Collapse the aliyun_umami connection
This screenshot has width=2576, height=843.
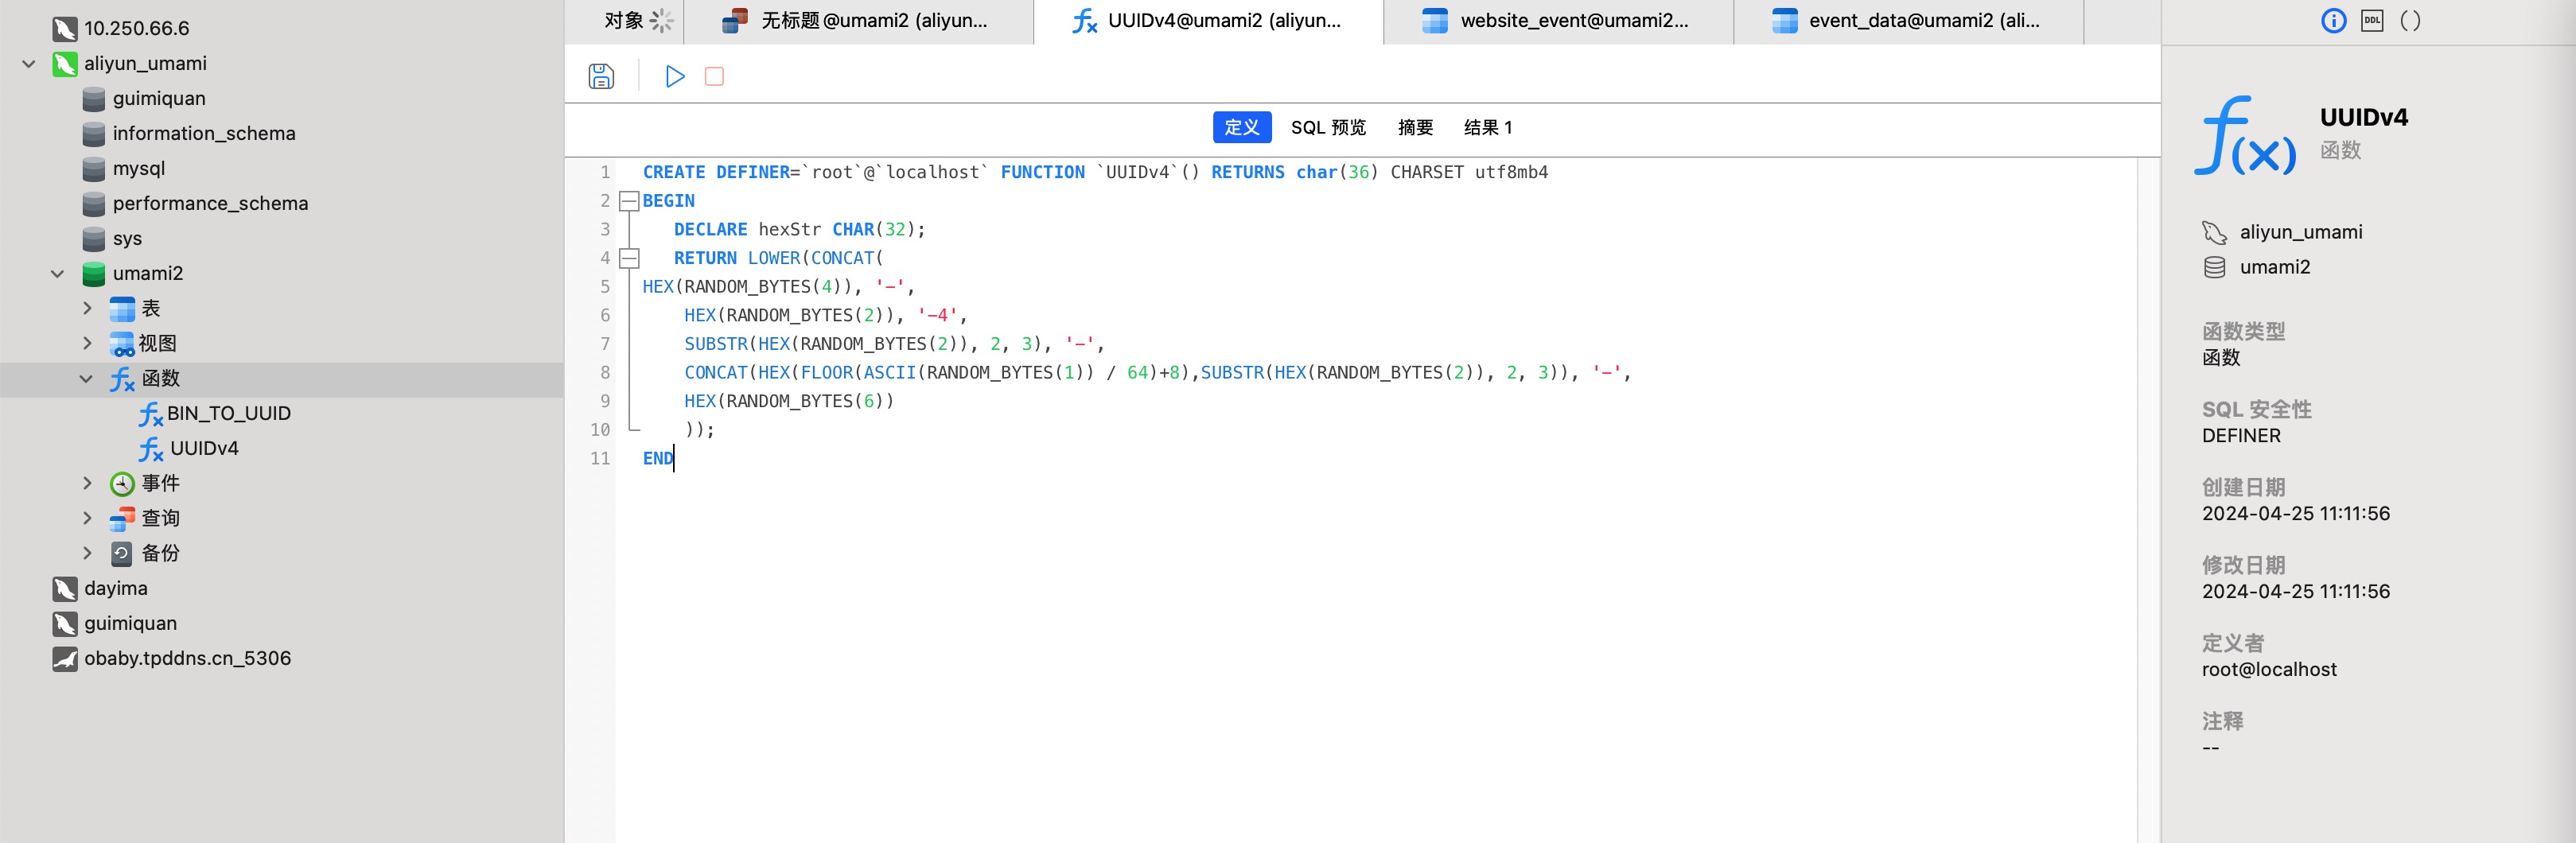click(29, 64)
